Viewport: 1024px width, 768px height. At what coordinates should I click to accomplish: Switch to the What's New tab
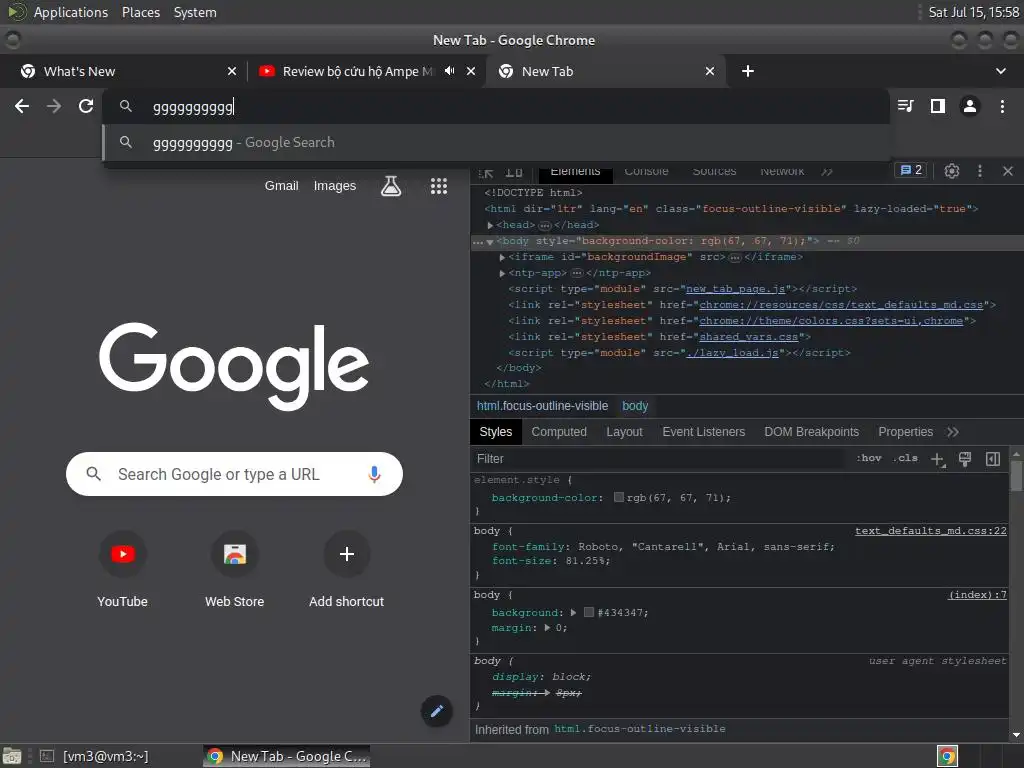pyautogui.click(x=123, y=71)
